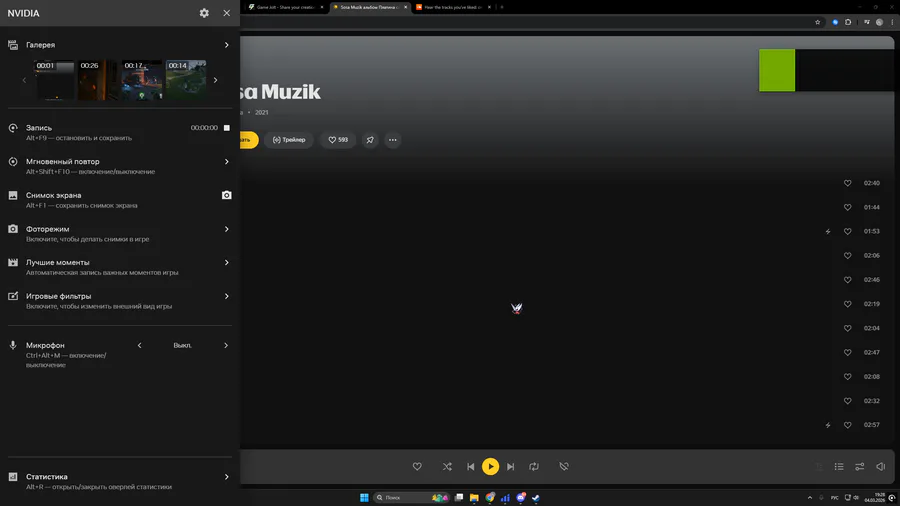Click the Трейлер trailer button
Viewport: 900px width, 506px height.
[289, 140]
